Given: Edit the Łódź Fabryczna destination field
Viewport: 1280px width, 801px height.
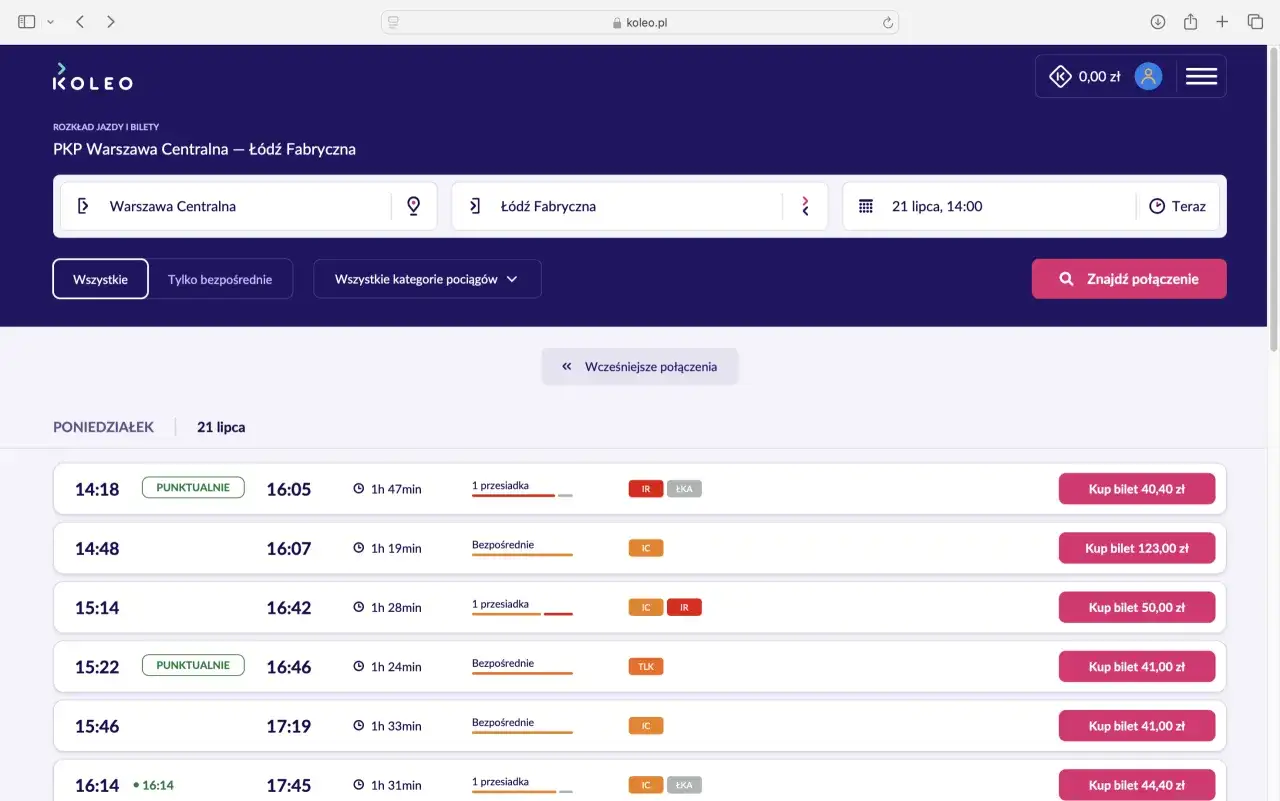Looking at the screenshot, I should click(630, 206).
